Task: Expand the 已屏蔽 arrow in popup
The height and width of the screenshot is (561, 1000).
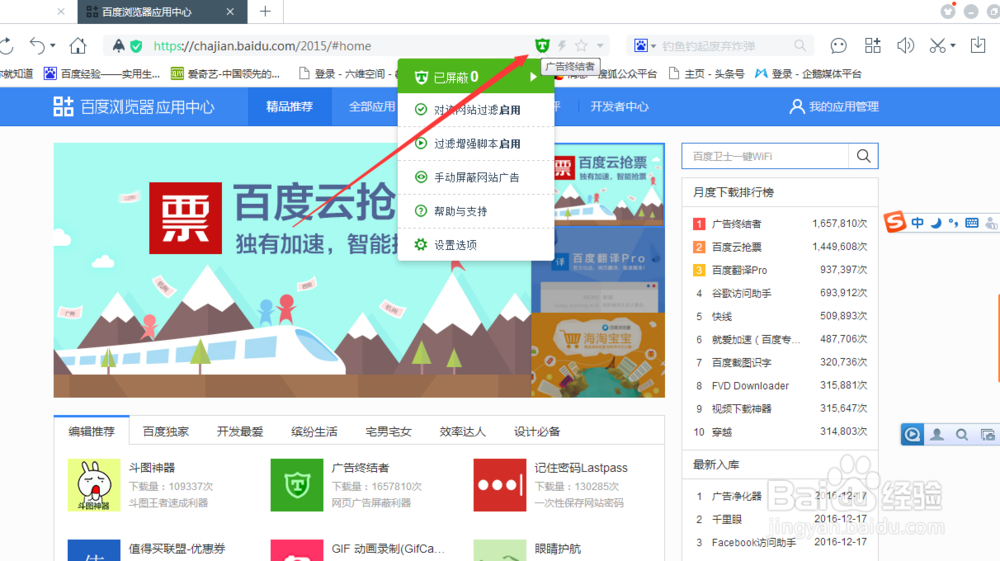Action: (533, 77)
